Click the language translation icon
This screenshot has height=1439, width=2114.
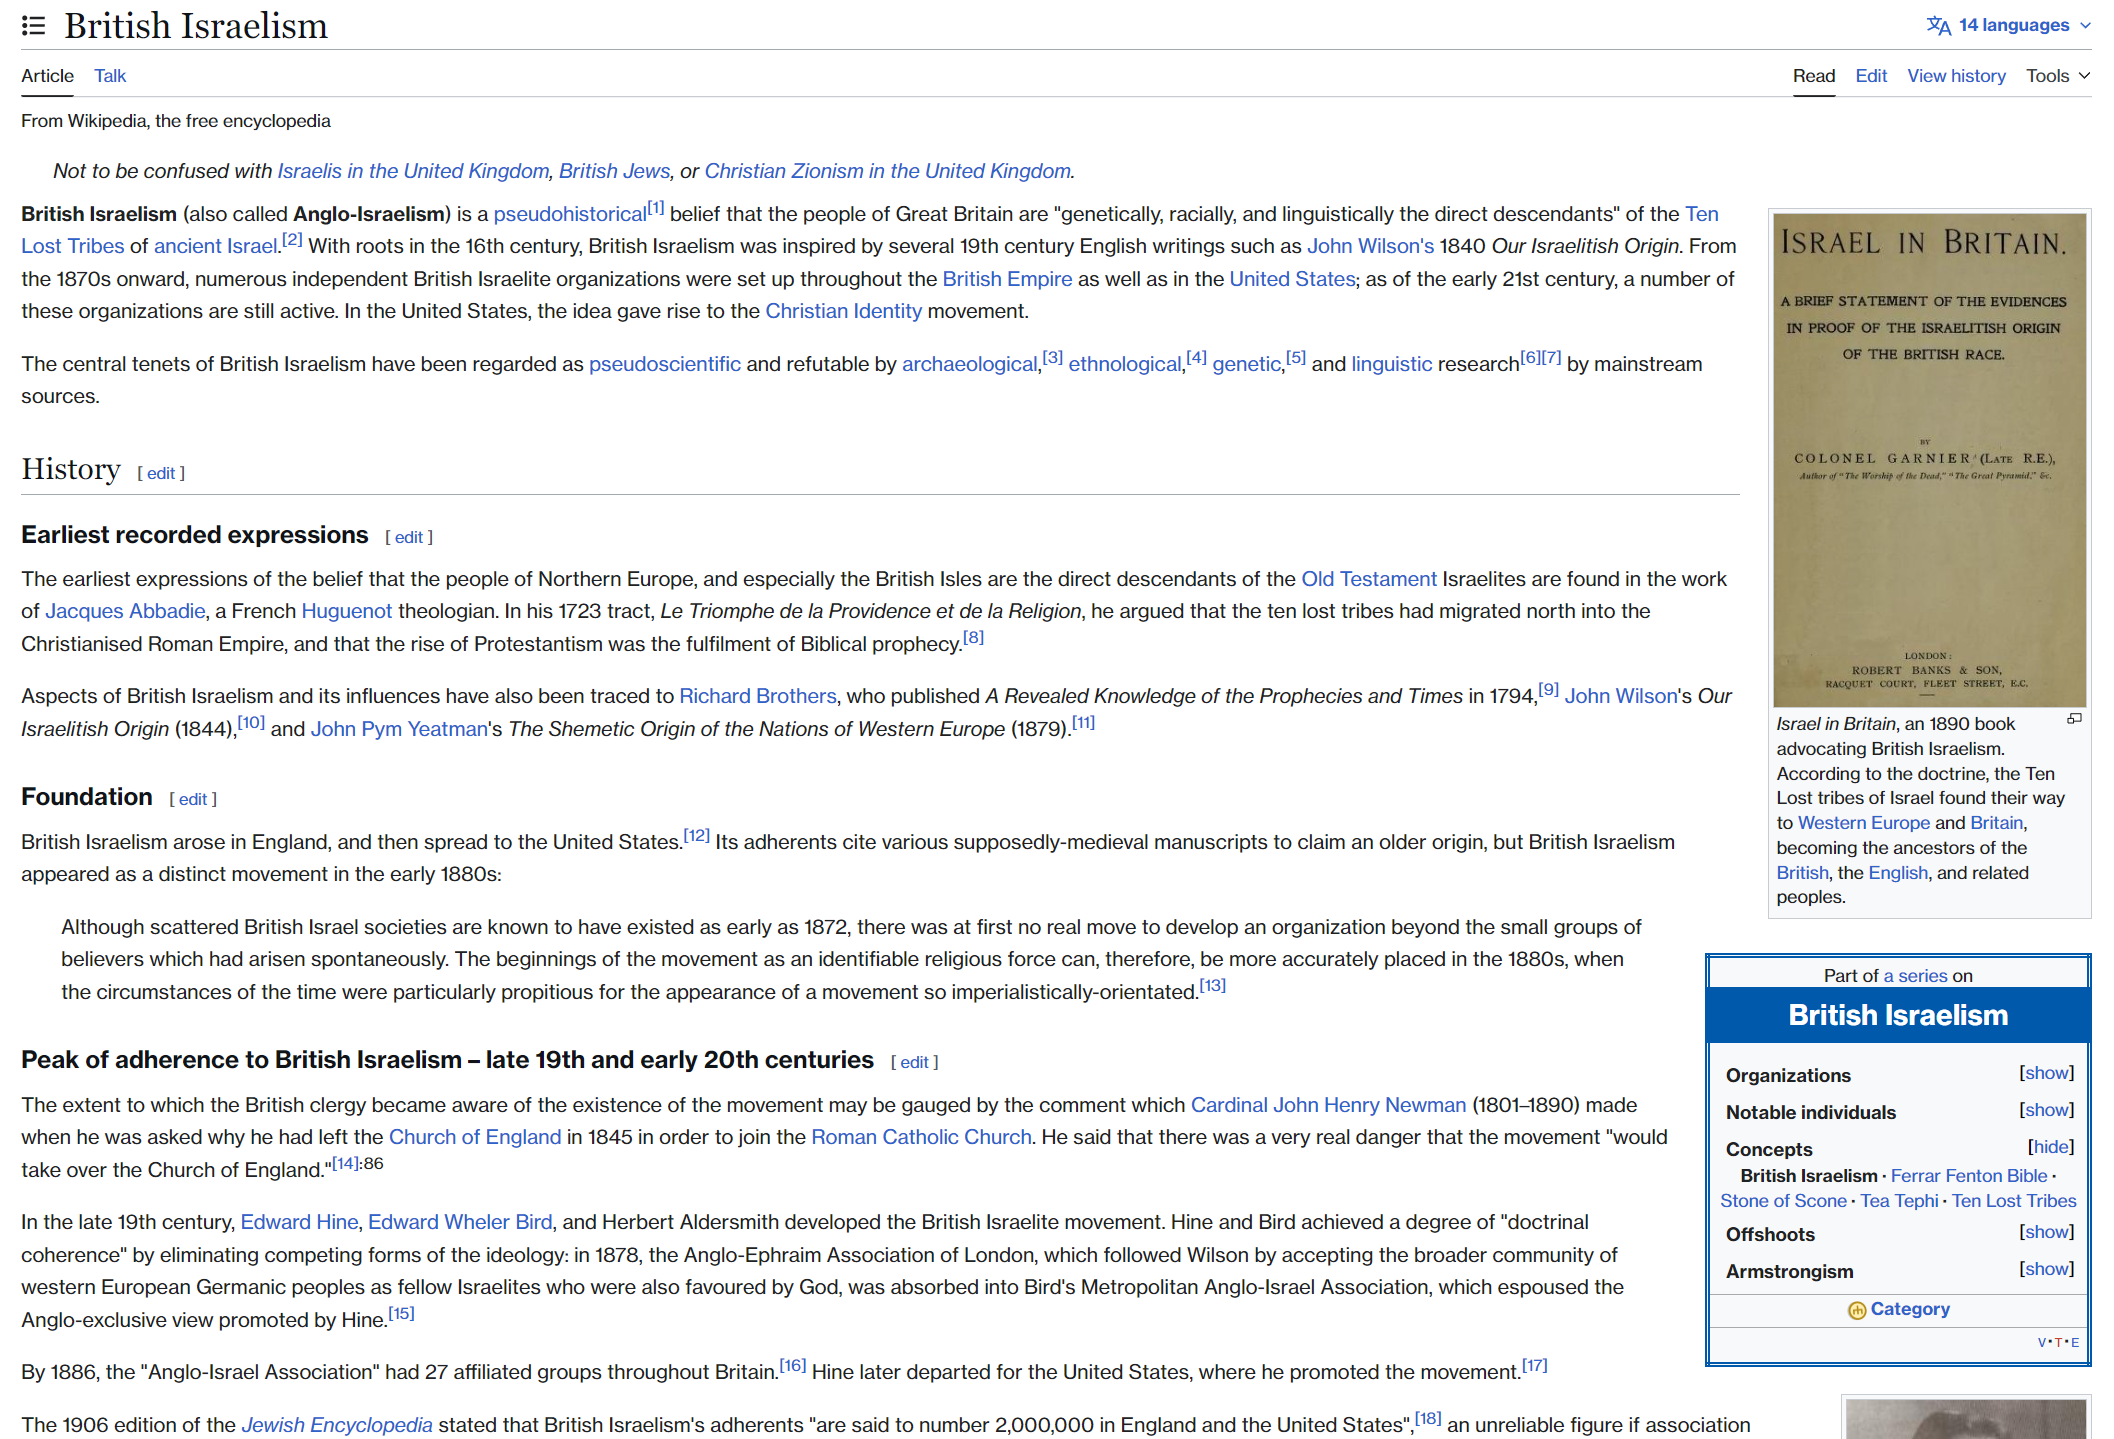point(1938,26)
